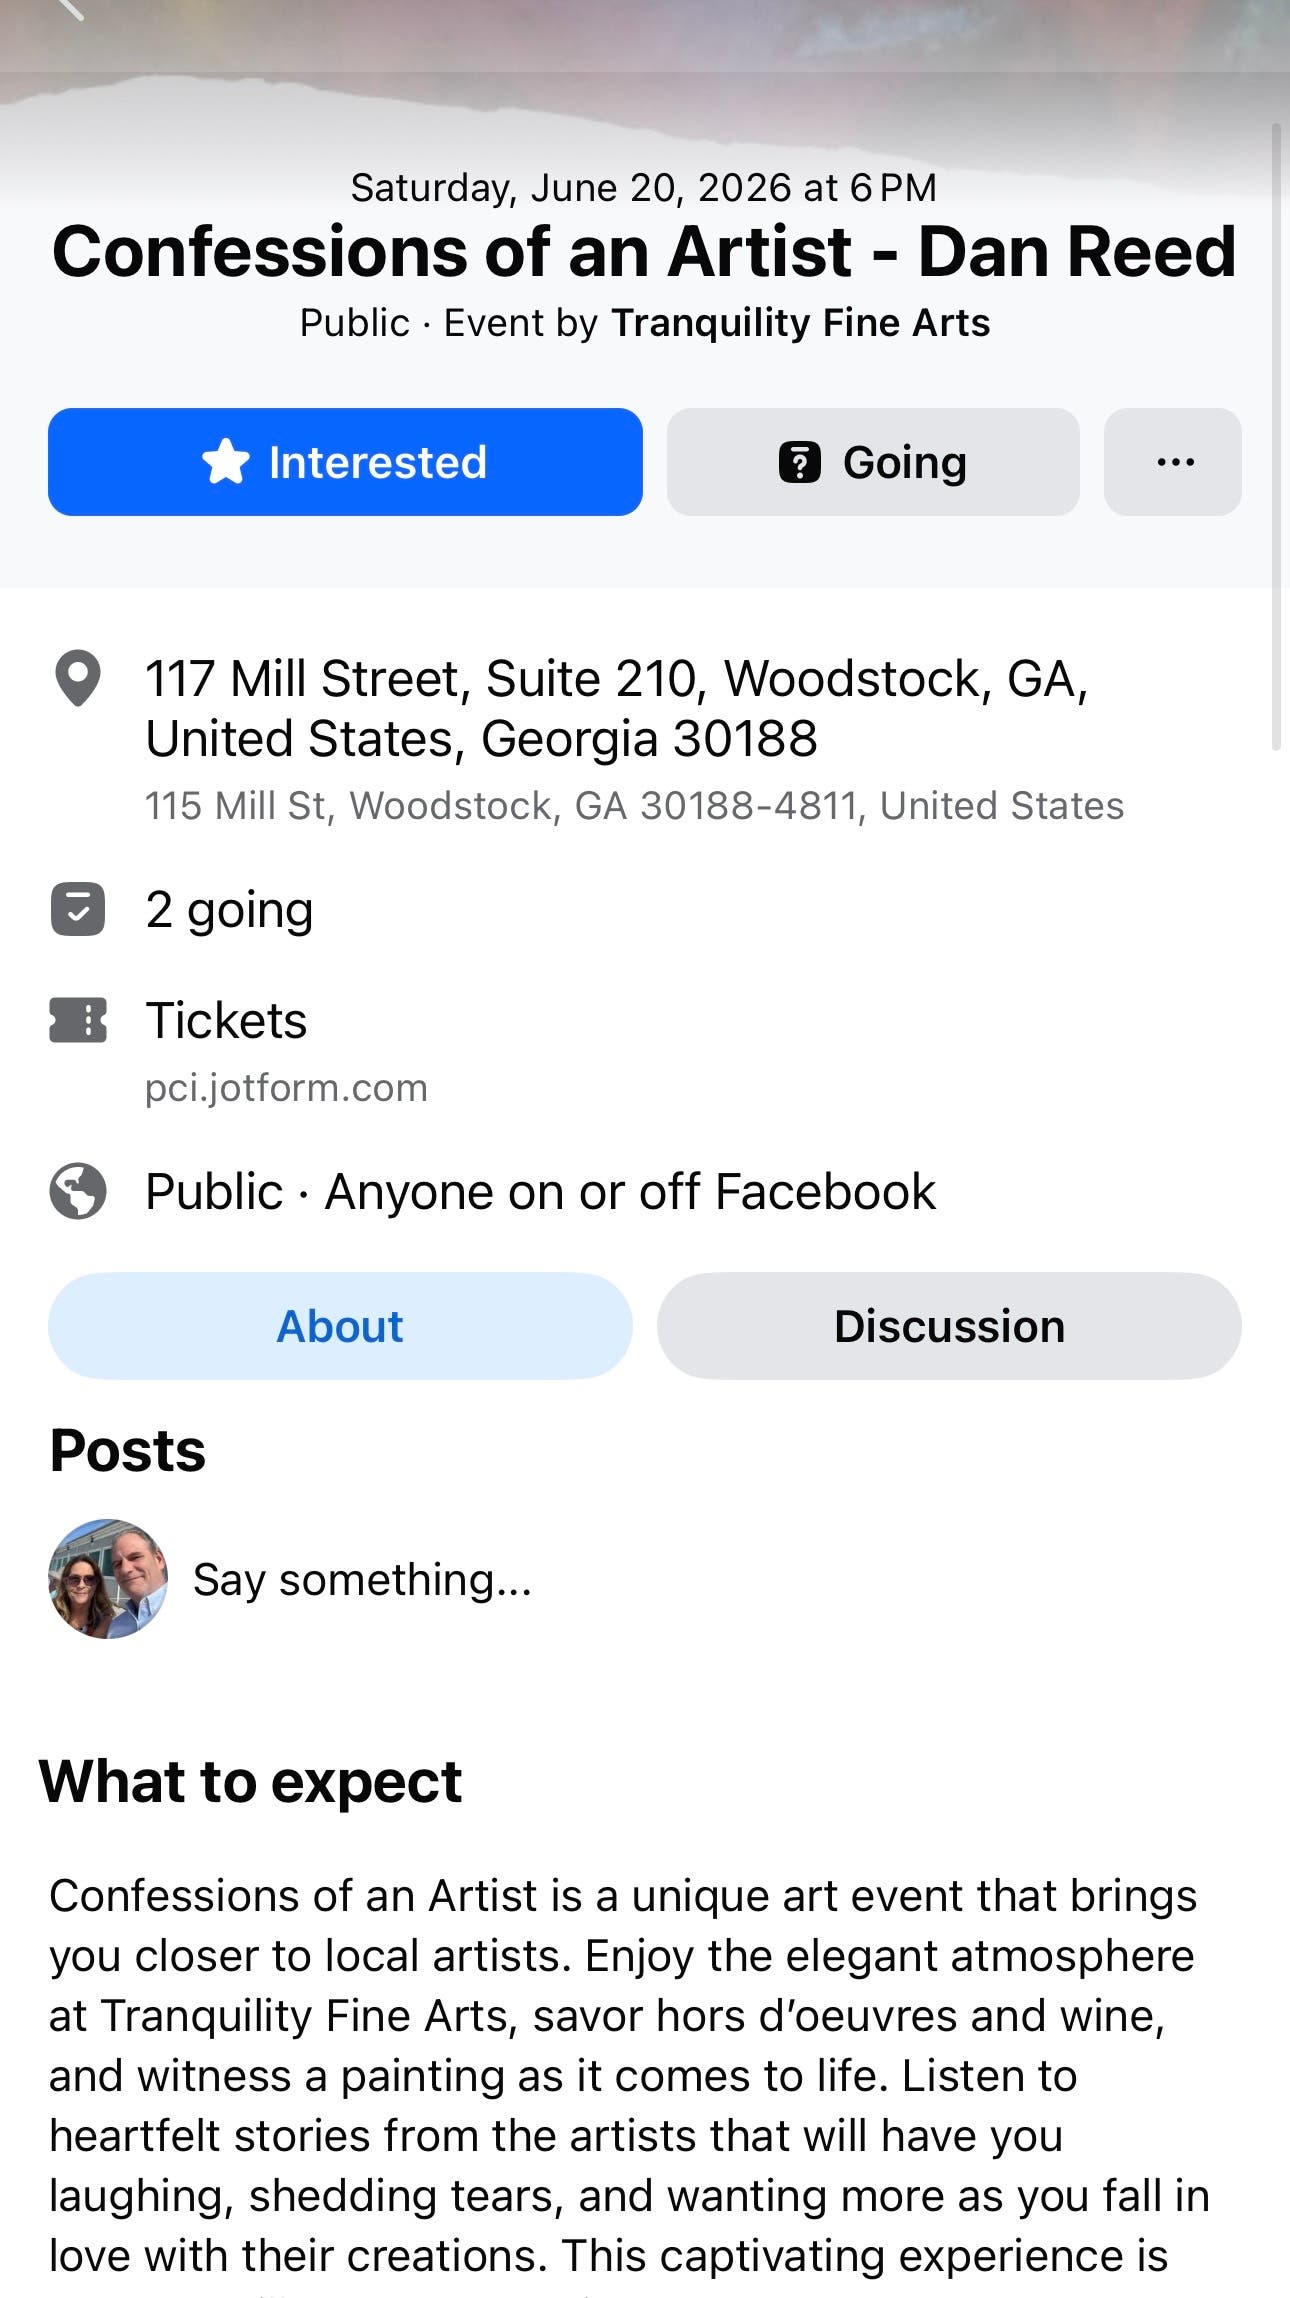This screenshot has width=1290, height=2298.
Task: Open the 117 Mill Street address
Action: (x=617, y=709)
